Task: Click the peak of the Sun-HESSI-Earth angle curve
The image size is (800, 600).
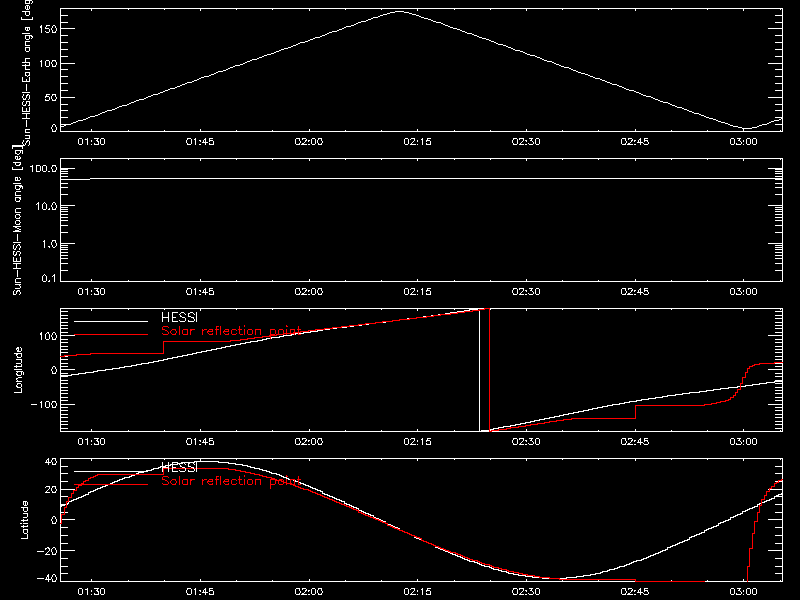Action: tap(398, 11)
